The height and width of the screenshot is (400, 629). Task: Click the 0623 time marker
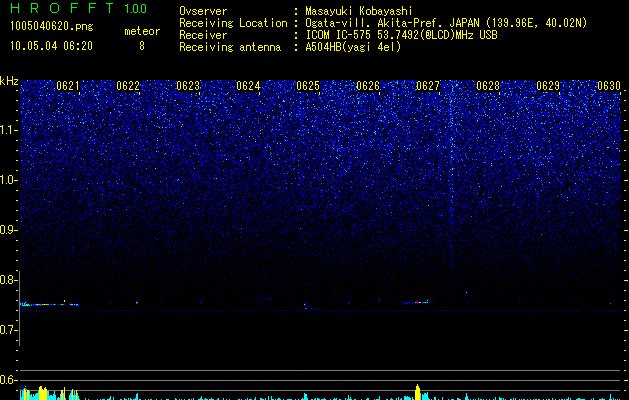[188, 85]
